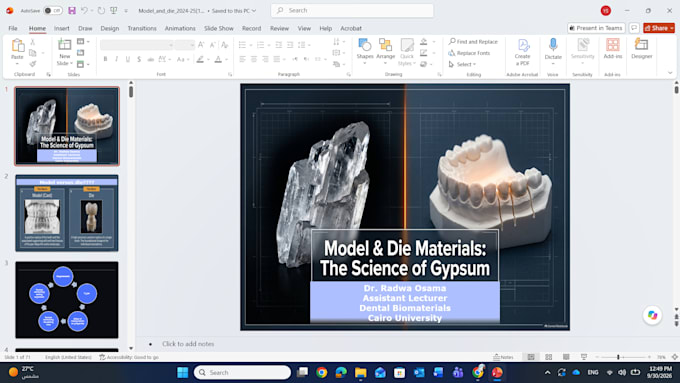The image size is (680, 383).
Task: Click Start From Beginning in the quick access toolbar
Action: click(114, 10)
